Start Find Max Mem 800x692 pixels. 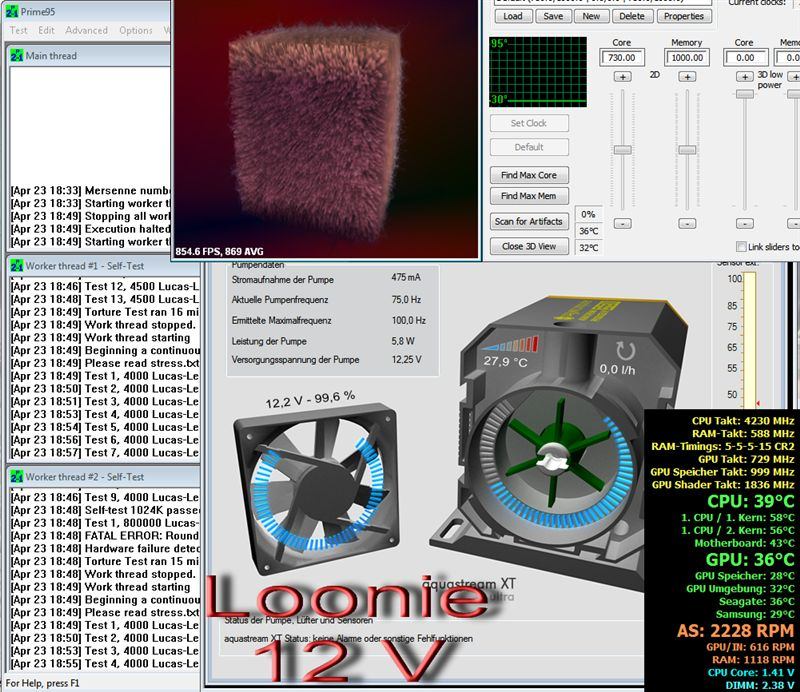tap(529, 196)
